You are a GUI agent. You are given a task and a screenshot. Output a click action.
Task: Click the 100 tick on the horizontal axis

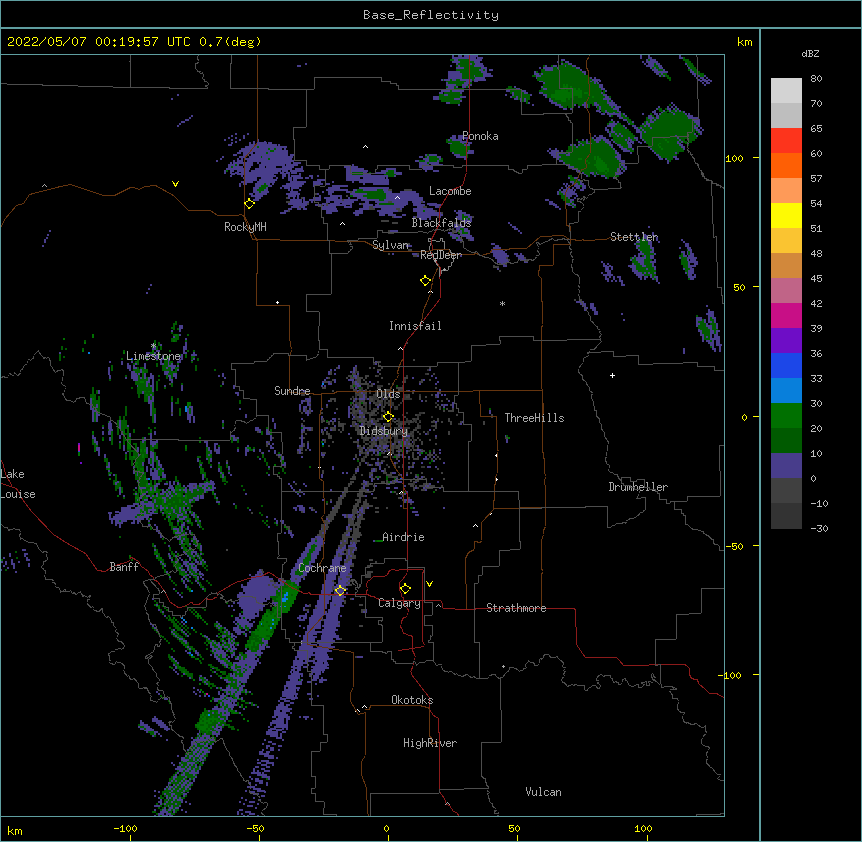tap(643, 829)
